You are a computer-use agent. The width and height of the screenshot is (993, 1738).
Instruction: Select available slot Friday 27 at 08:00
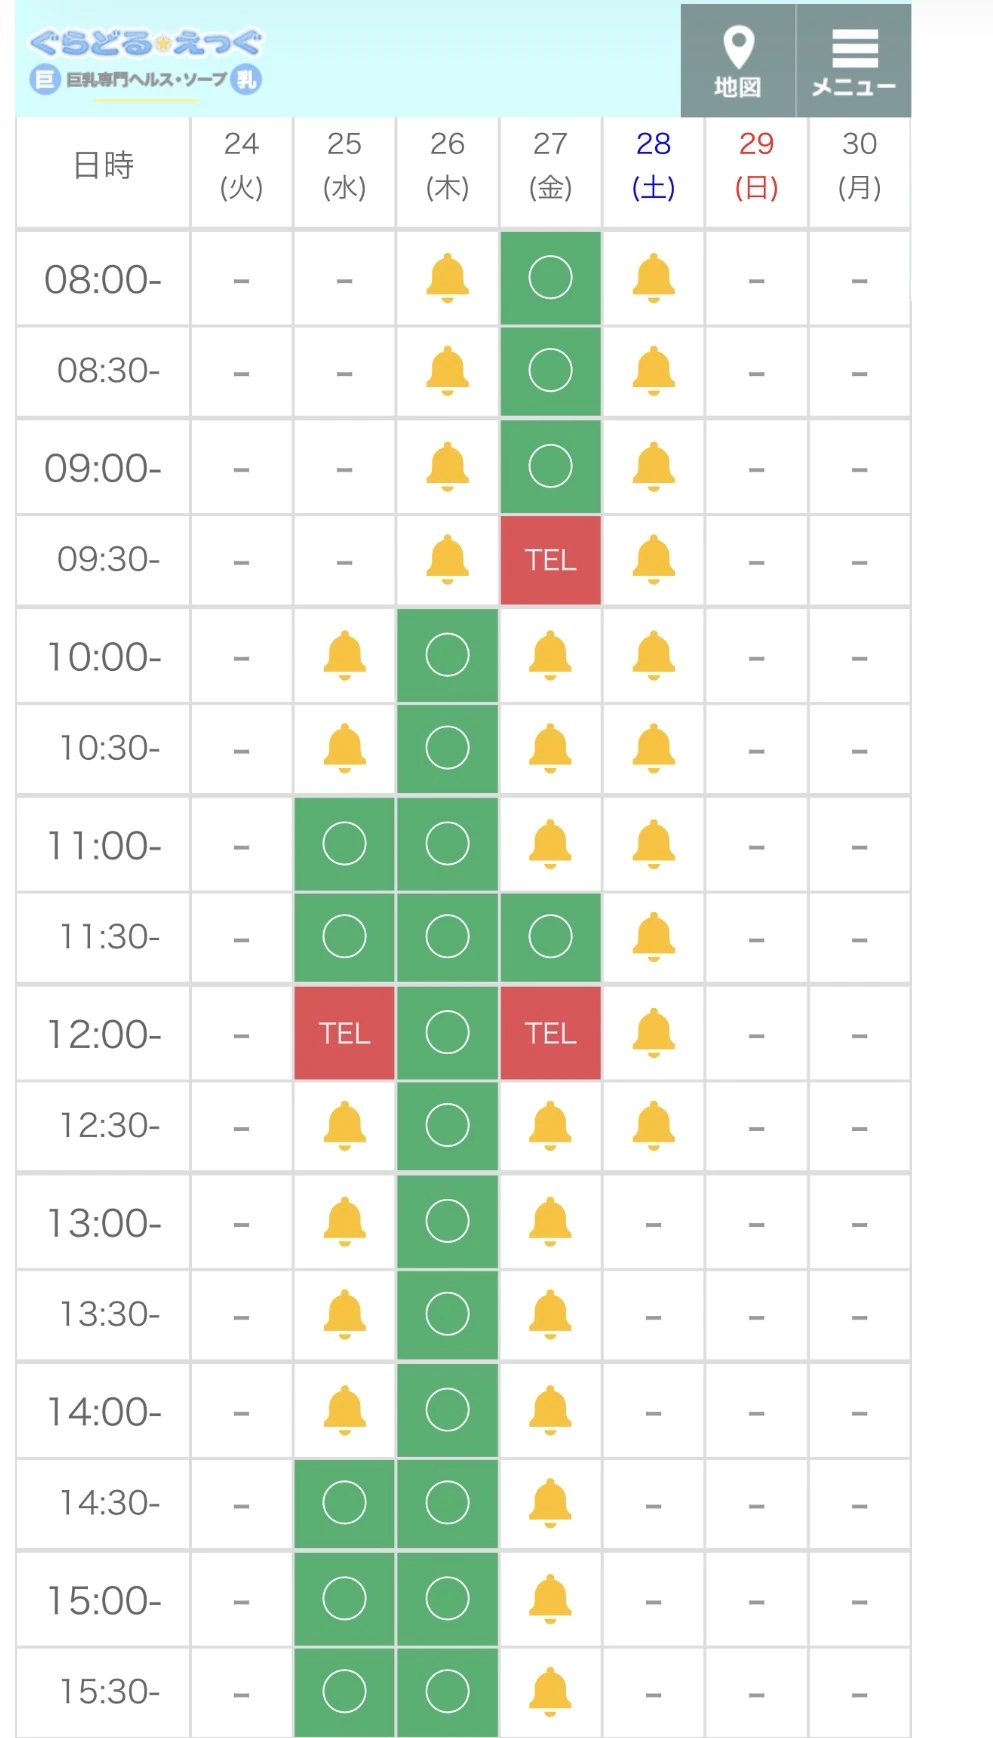pyautogui.click(x=550, y=277)
